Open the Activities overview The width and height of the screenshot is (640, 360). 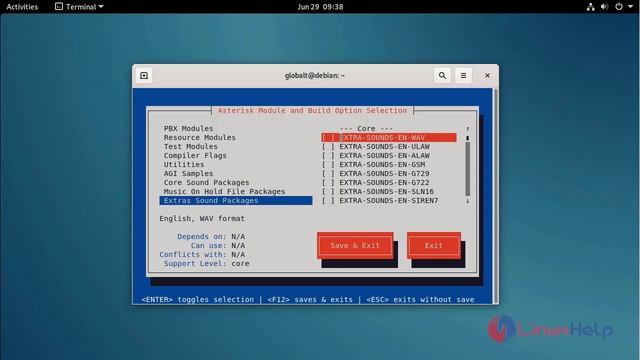click(x=22, y=7)
